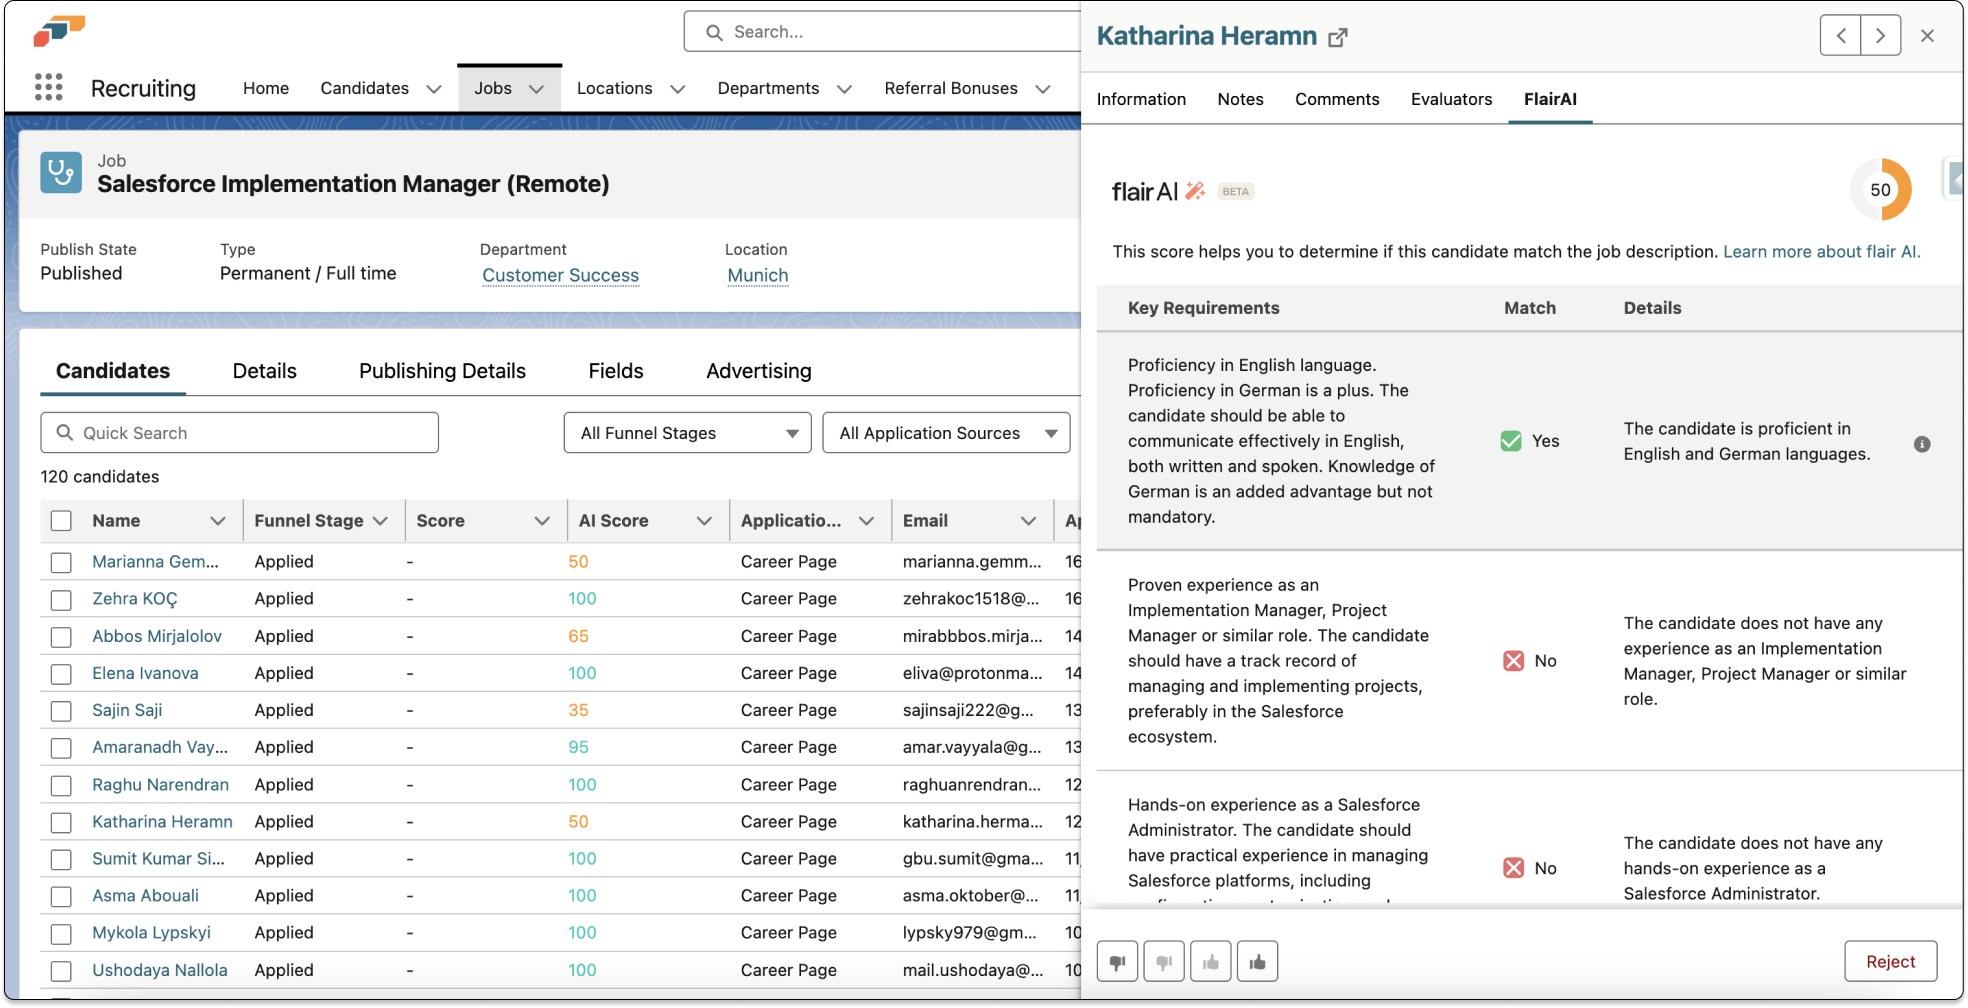Click the solid thumbs up rating
The image size is (1968, 1008).
tap(1257, 962)
